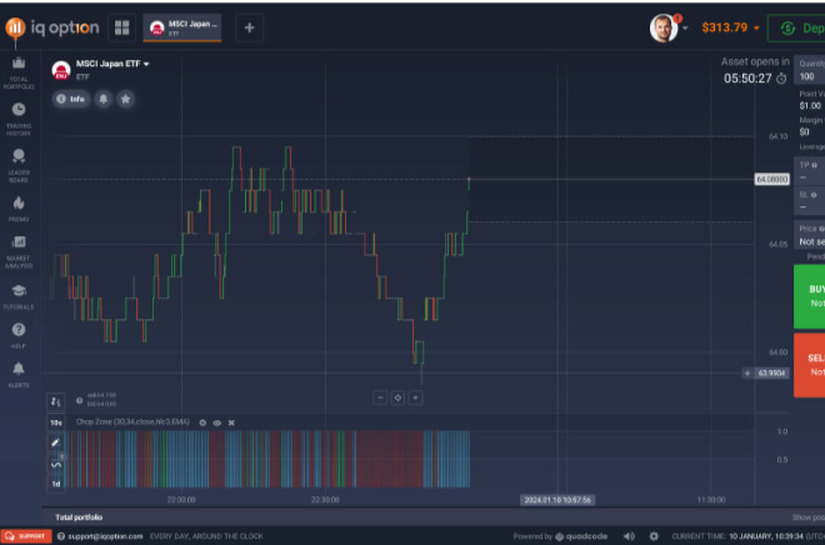Open the drawing tools pencil icon
This screenshot has height=545, width=825.
(56, 443)
